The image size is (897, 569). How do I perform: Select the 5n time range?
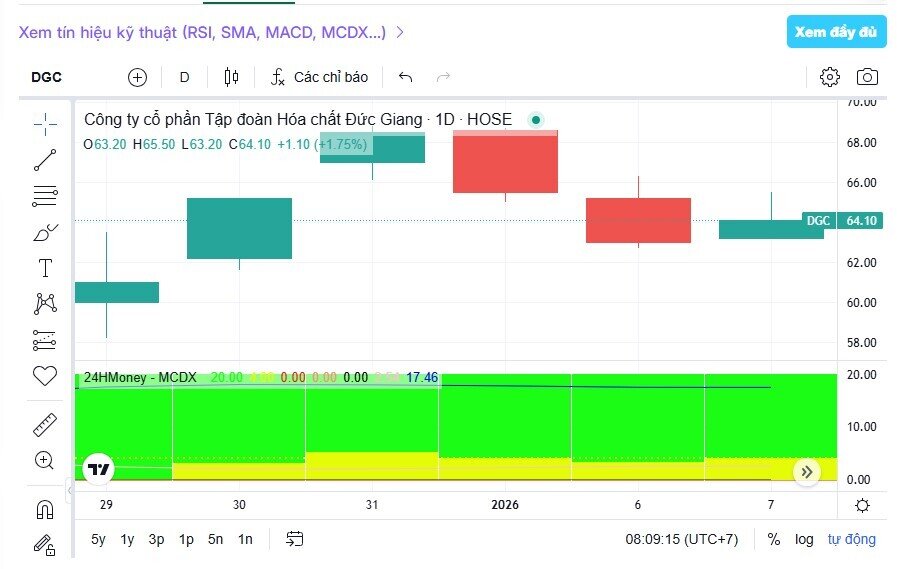tap(215, 539)
